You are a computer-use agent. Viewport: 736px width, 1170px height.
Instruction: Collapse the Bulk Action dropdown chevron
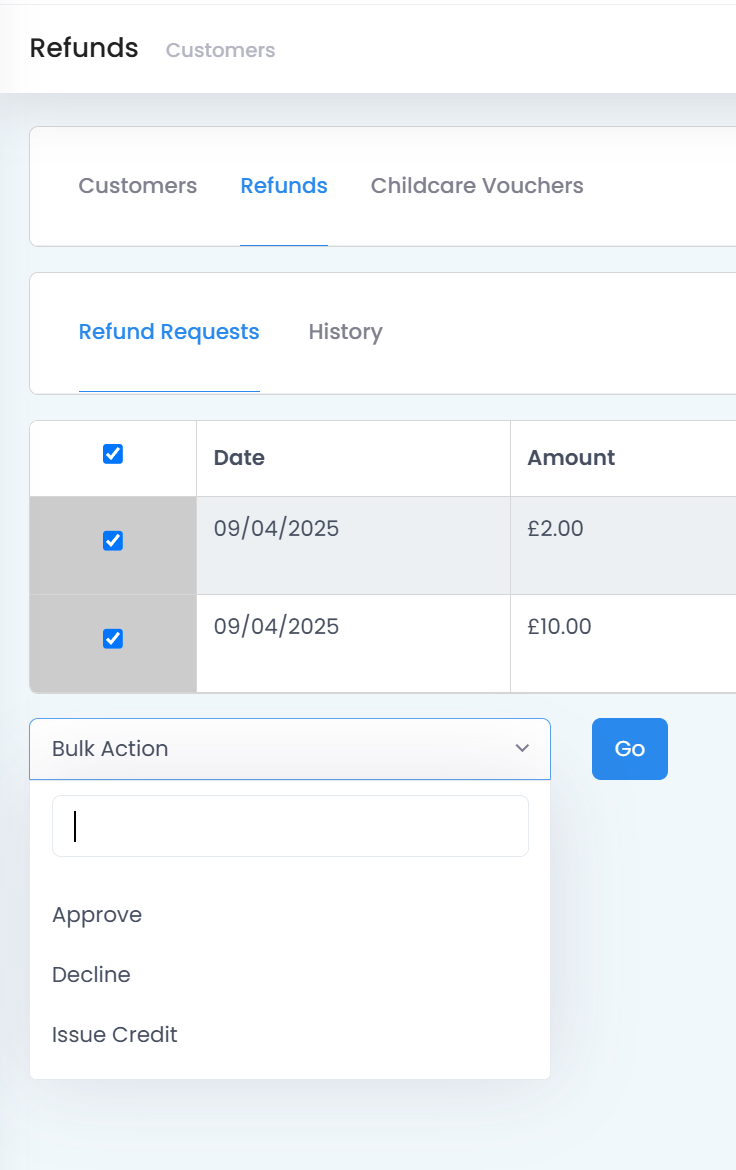523,748
